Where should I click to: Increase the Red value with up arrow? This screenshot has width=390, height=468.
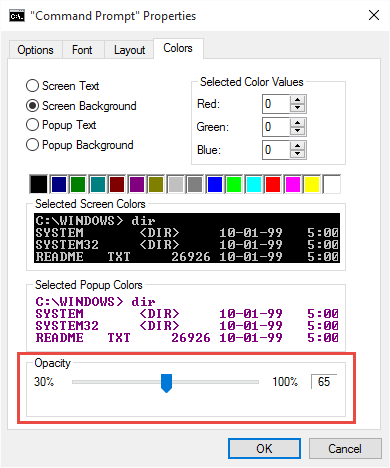point(298,100)
